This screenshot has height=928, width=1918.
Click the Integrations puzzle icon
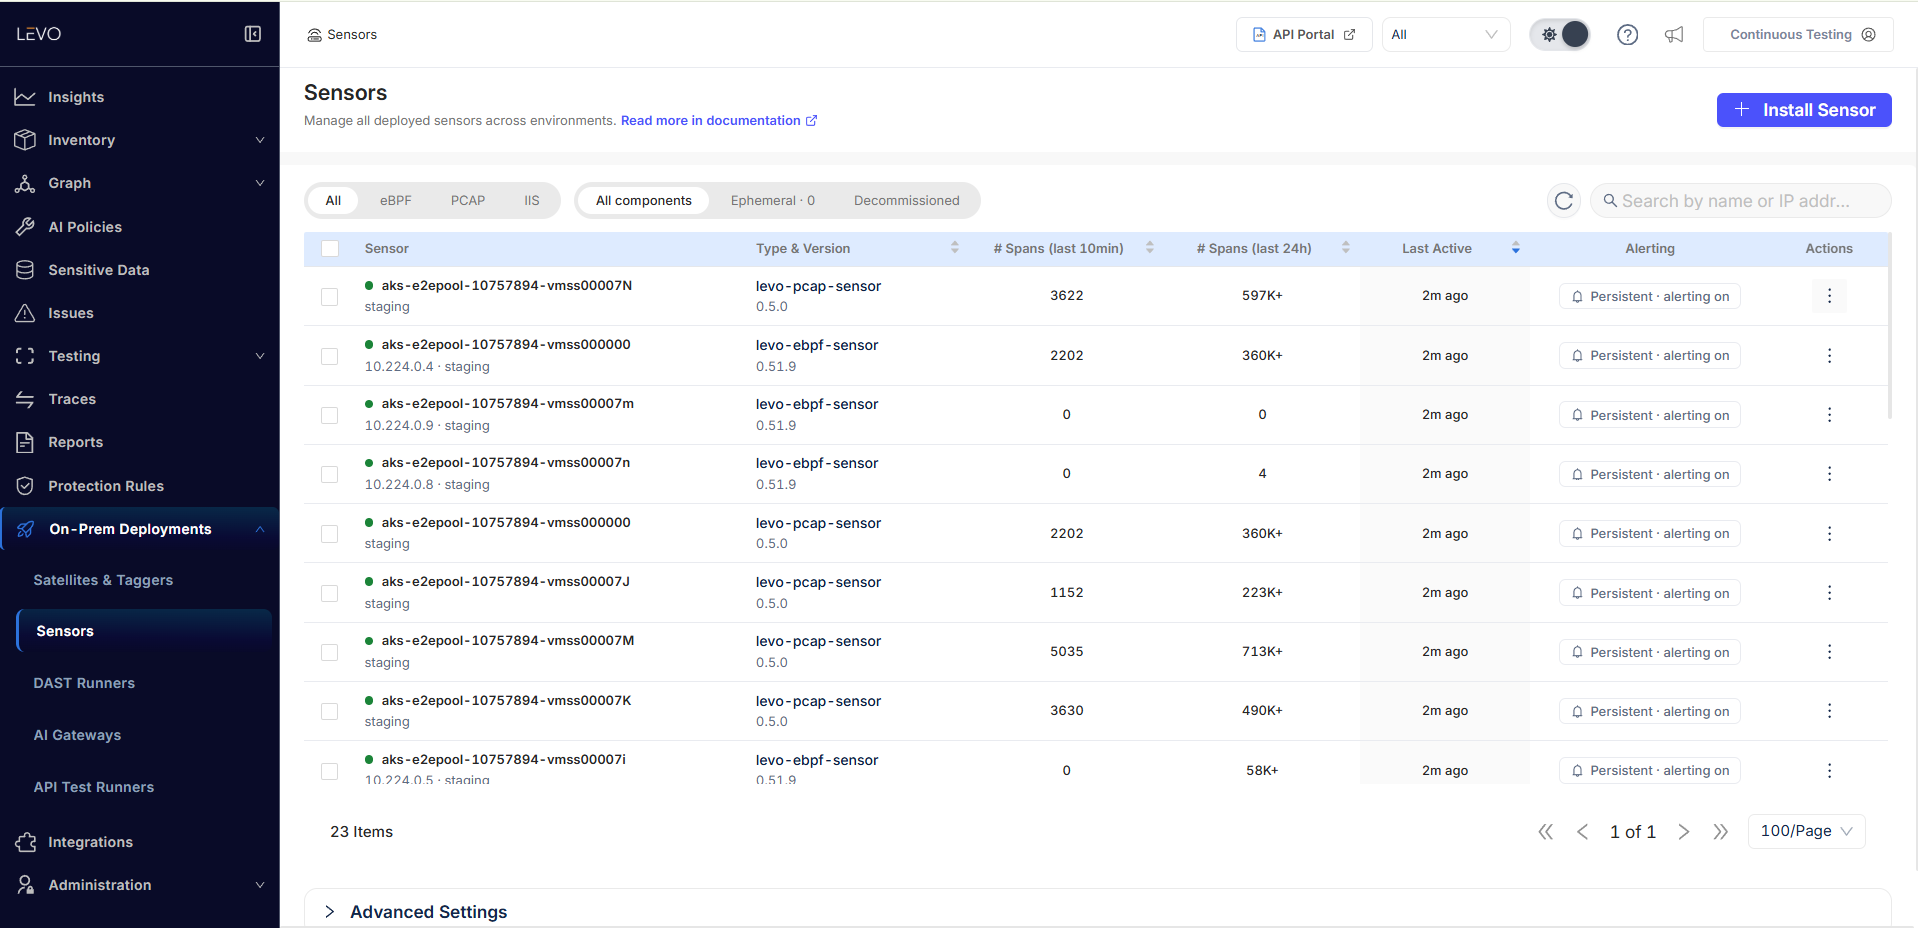[x=25, y=842]
